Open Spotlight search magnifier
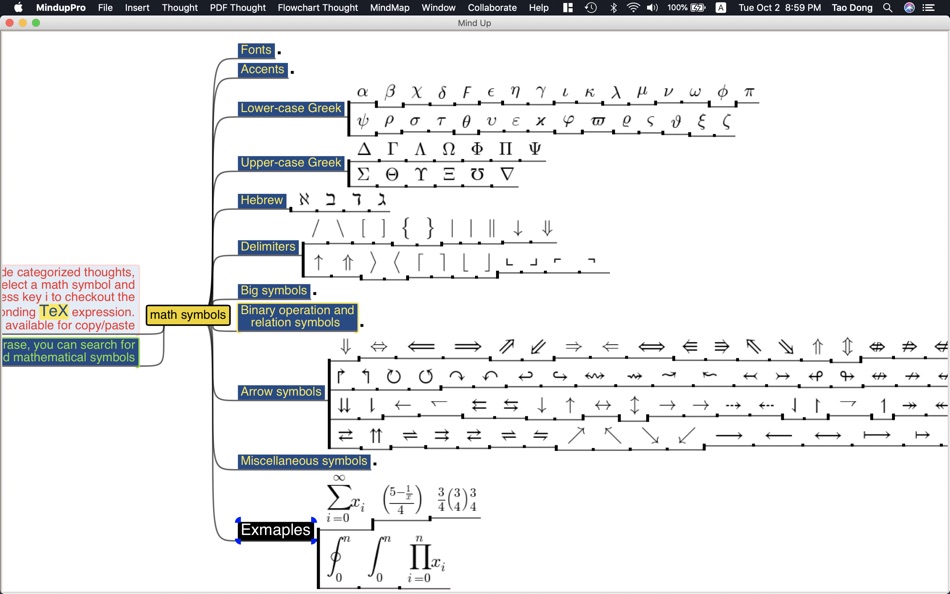Viewport: 950px width, 594px height. pyautogui.click(x=887, y=8)
